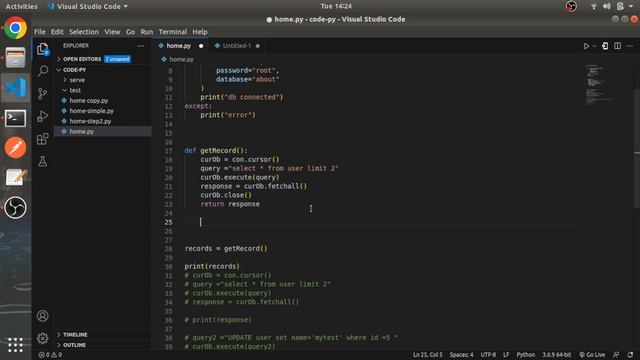The image size is (640, 360).
Task: Click the open changes editor icon
Action: click(605, 46)
